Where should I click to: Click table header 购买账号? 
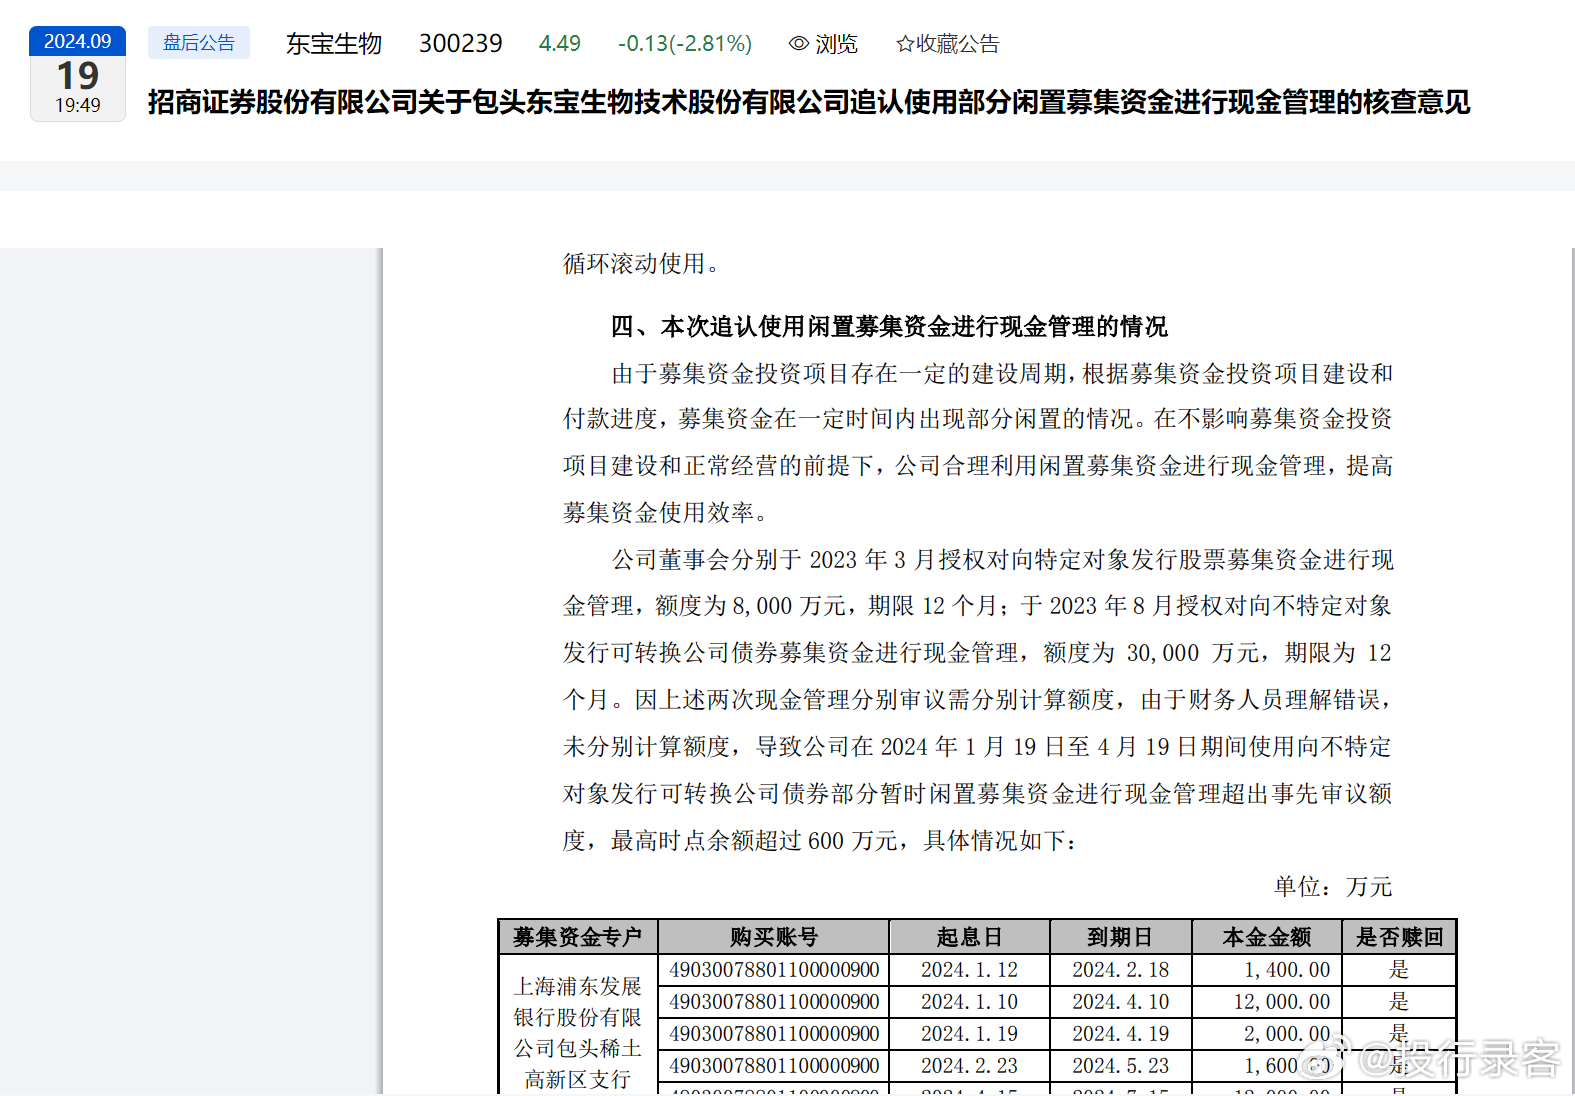tap(774, 937)
